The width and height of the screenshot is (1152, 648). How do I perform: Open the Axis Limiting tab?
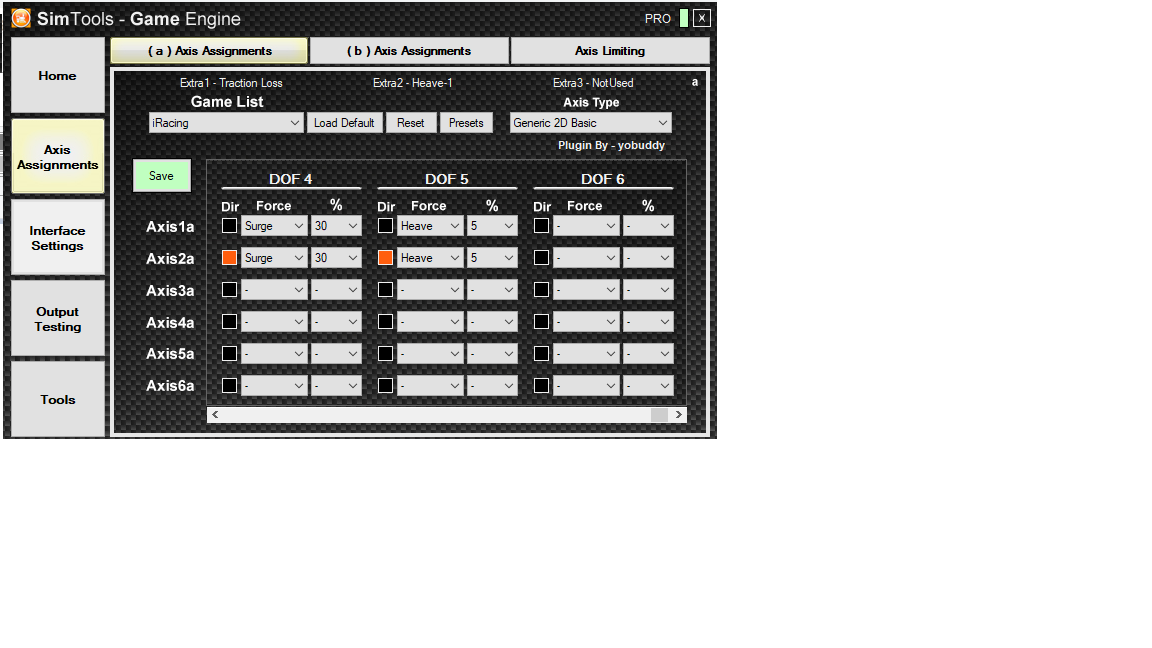pos(610,51)
